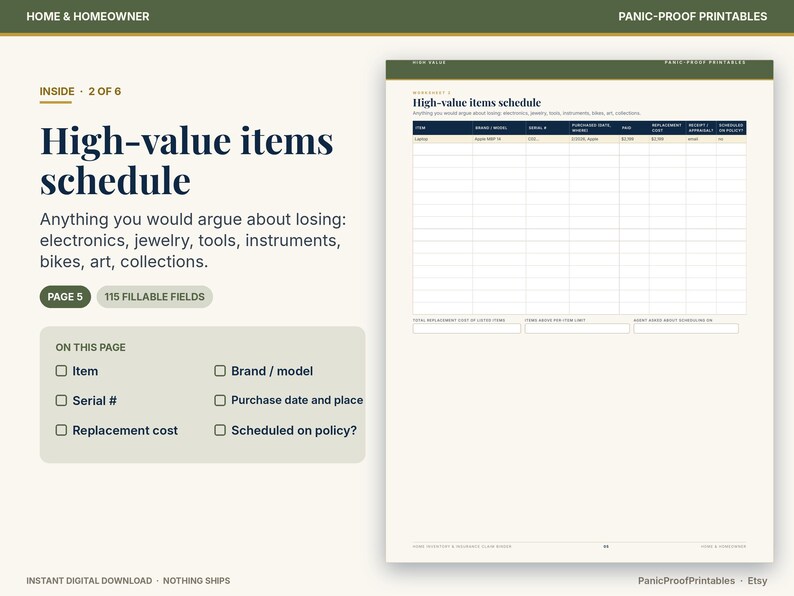Click the 'email' receipt cell
The image size is (794, 596).
pyautogui.click(x=701, y=139)
